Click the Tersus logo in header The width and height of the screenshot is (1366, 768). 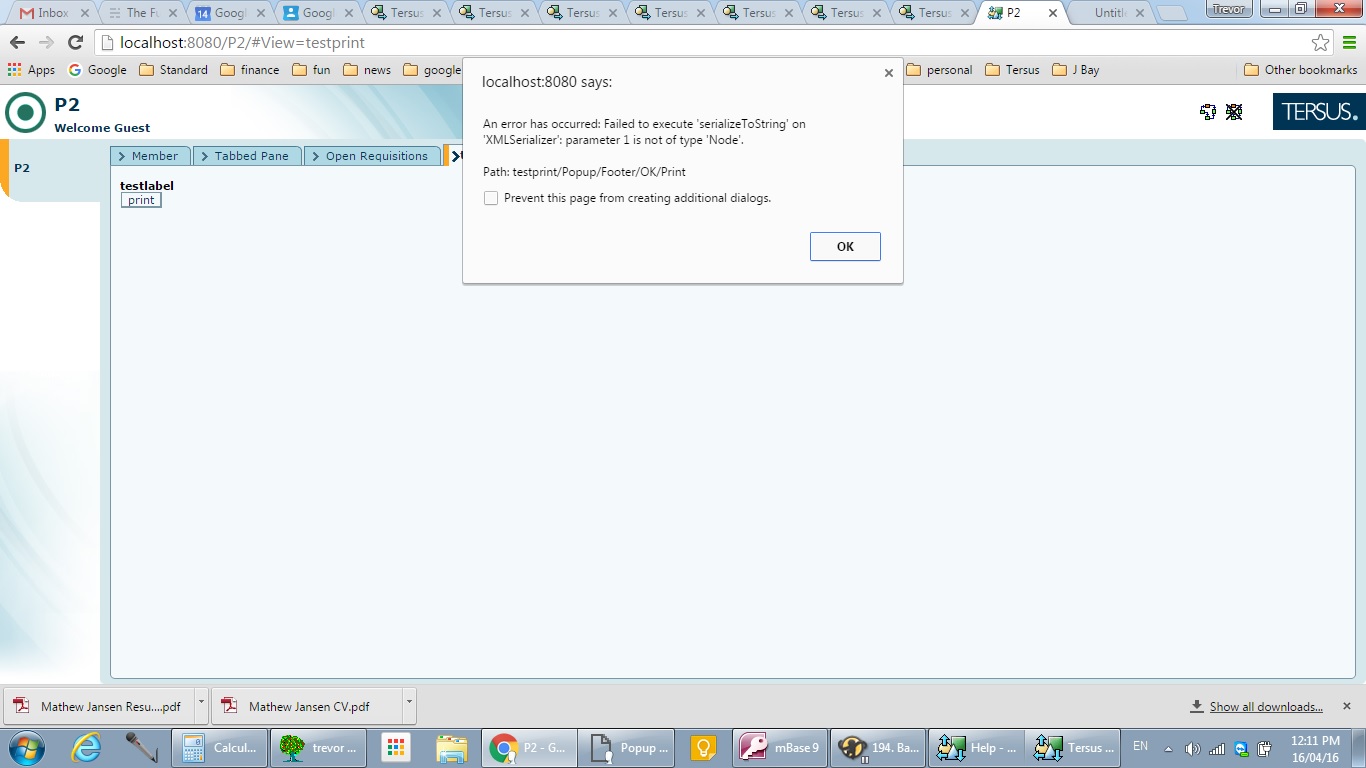pos(1318,112)
